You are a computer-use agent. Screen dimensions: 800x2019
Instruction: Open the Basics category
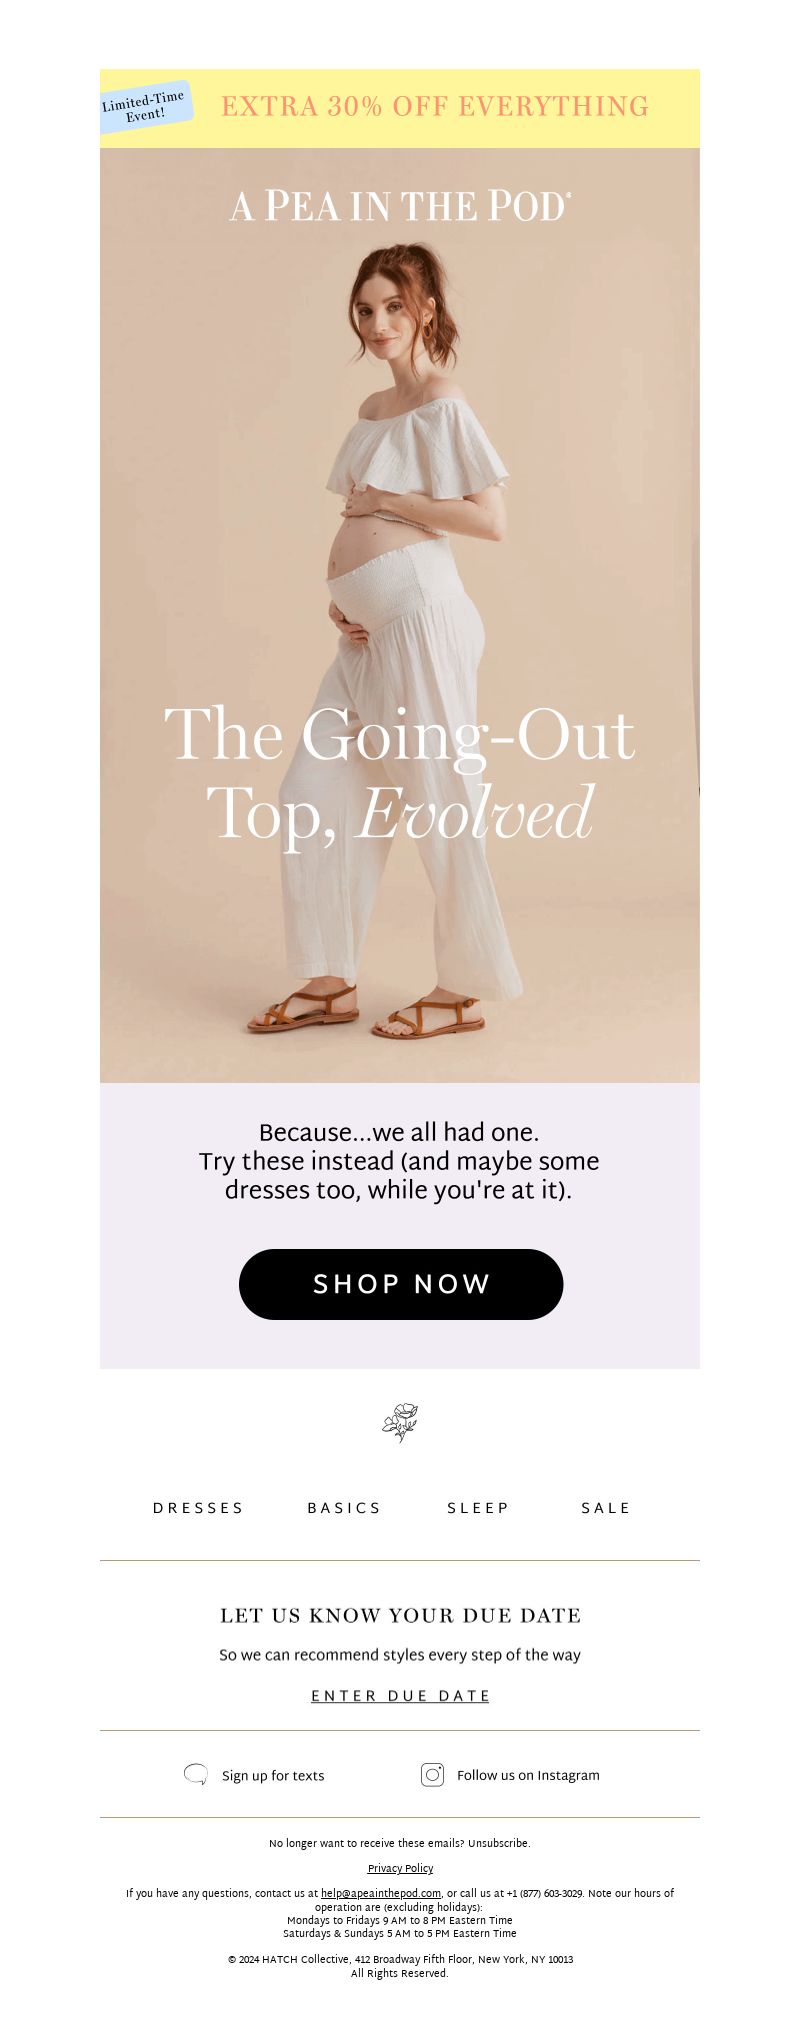[x=344, y=1508]
